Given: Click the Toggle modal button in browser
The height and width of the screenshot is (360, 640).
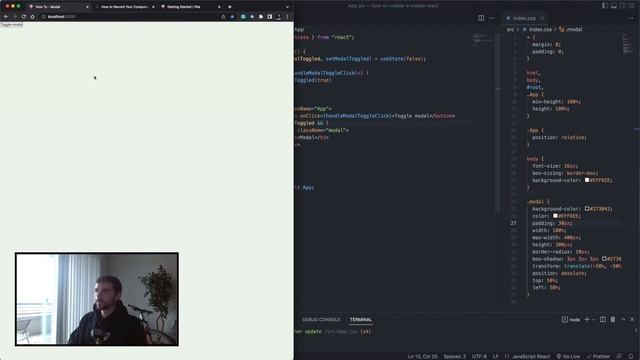Looking at the screenshot, I should 11,24.
